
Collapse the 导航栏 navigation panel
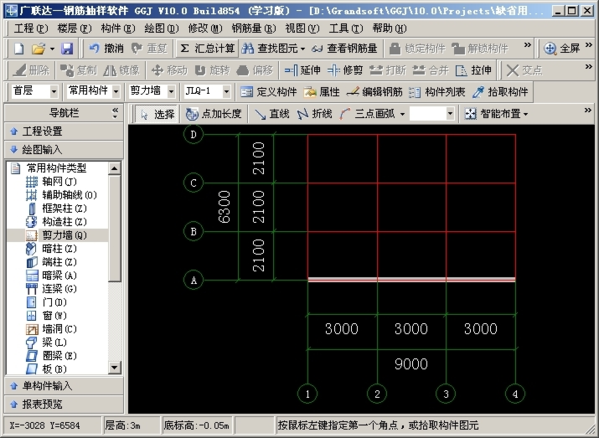[115, 113]
